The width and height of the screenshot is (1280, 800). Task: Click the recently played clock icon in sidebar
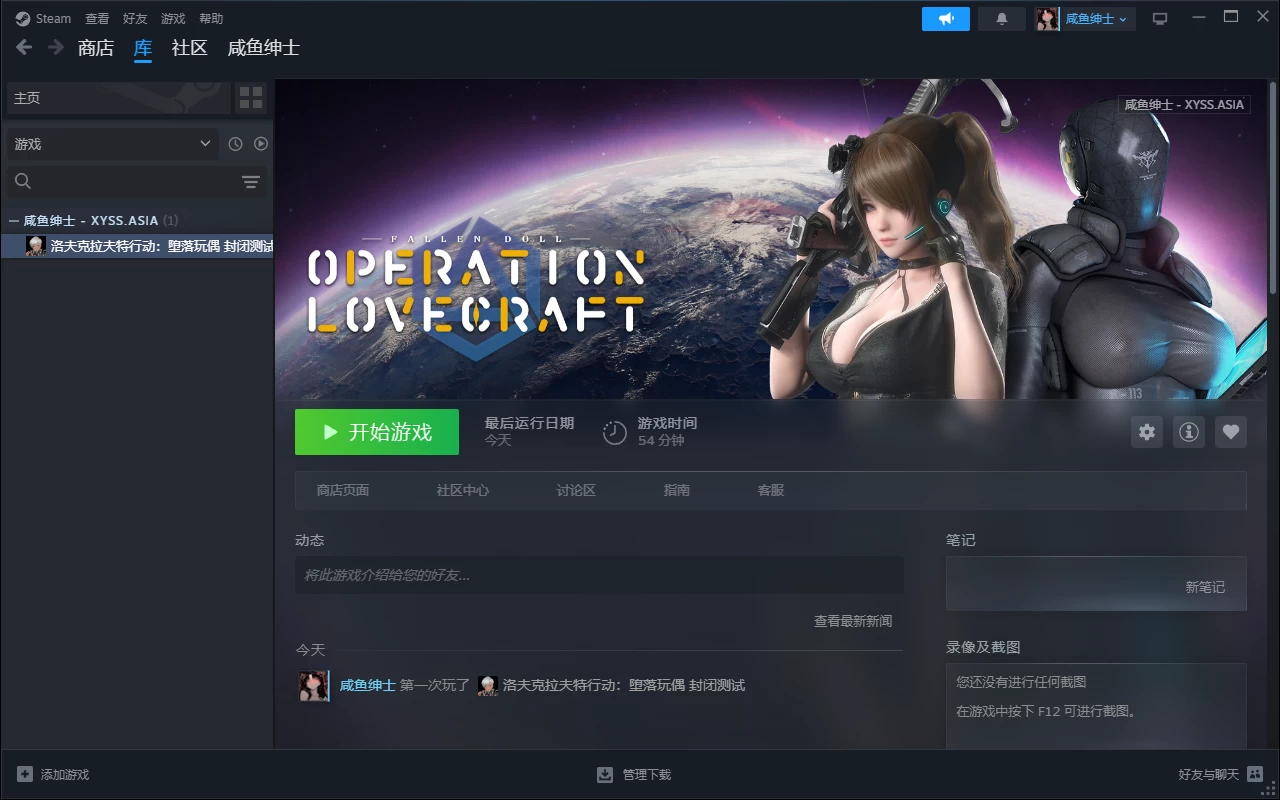pyautogui.click(x=234, y=143)
